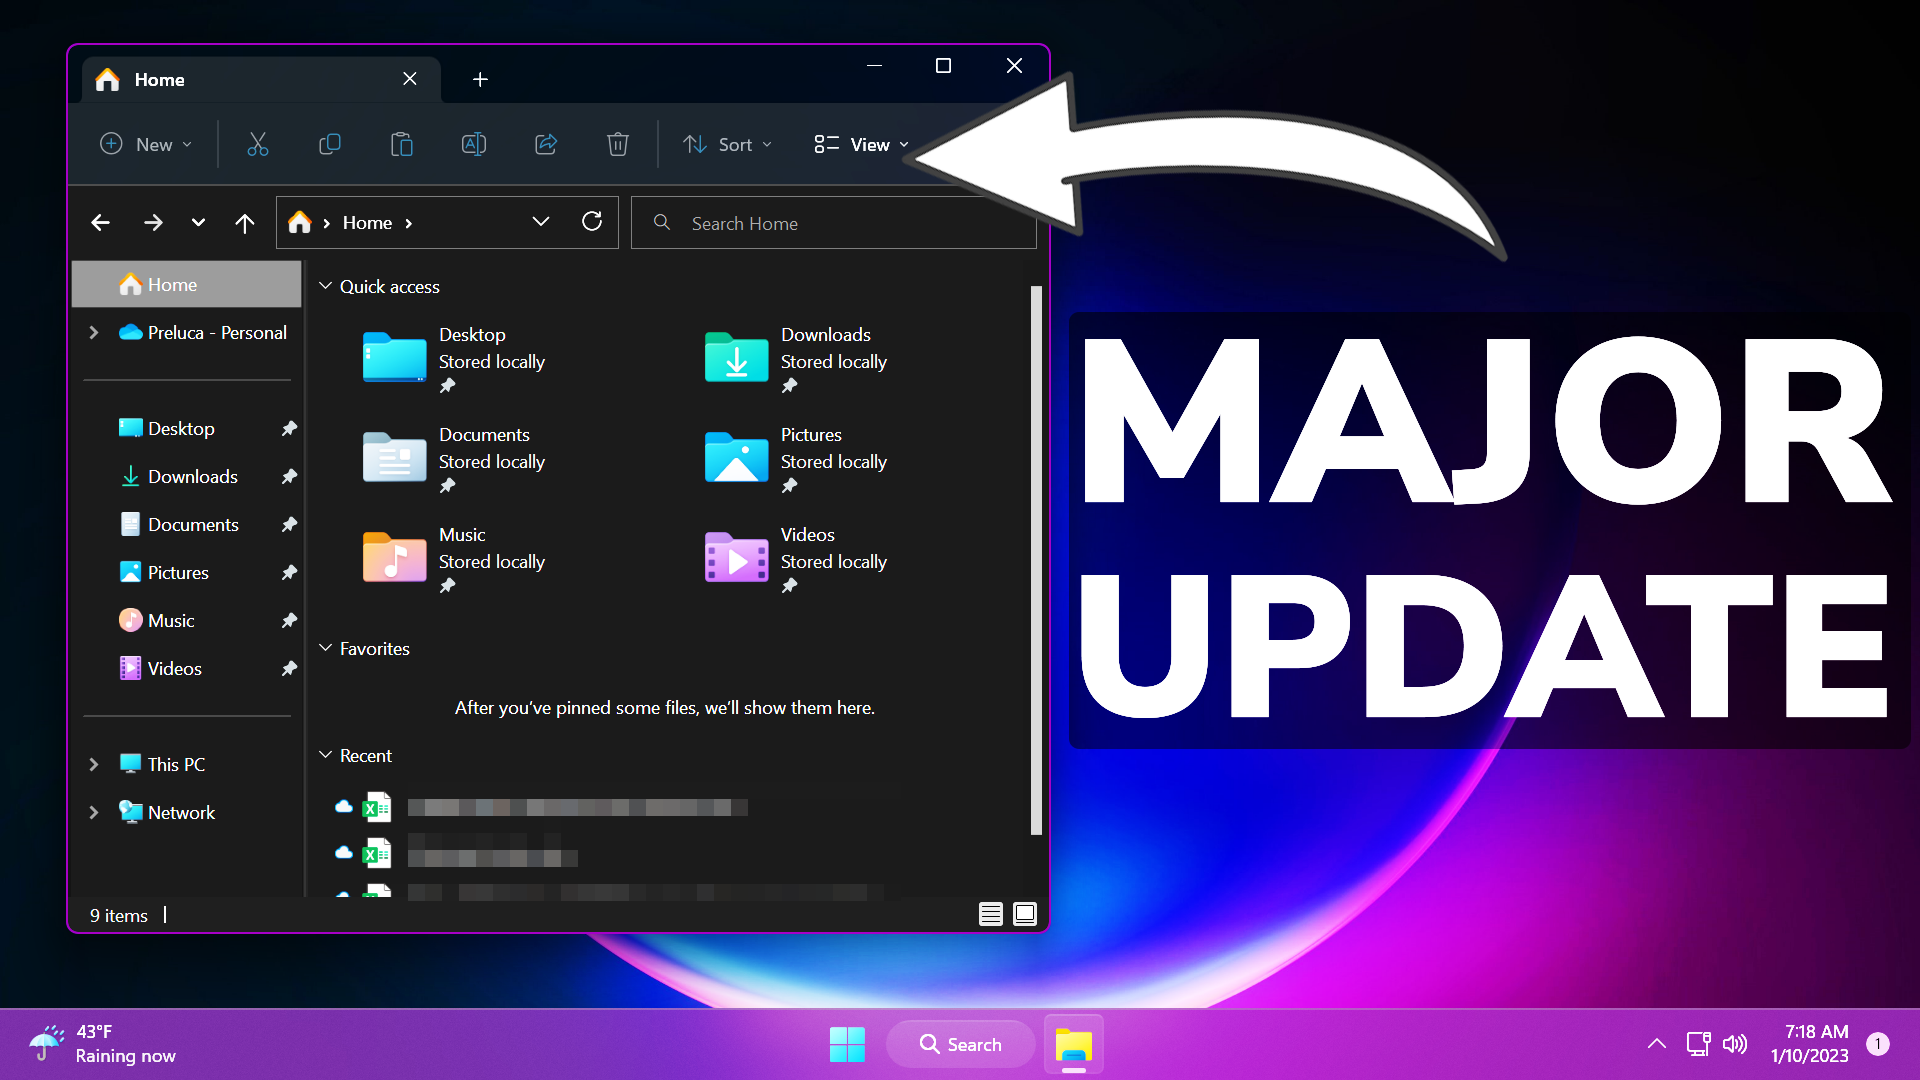Refresh the Home folder view
The width and height of the screenshot is (1920, 1080).
[592, 221]
